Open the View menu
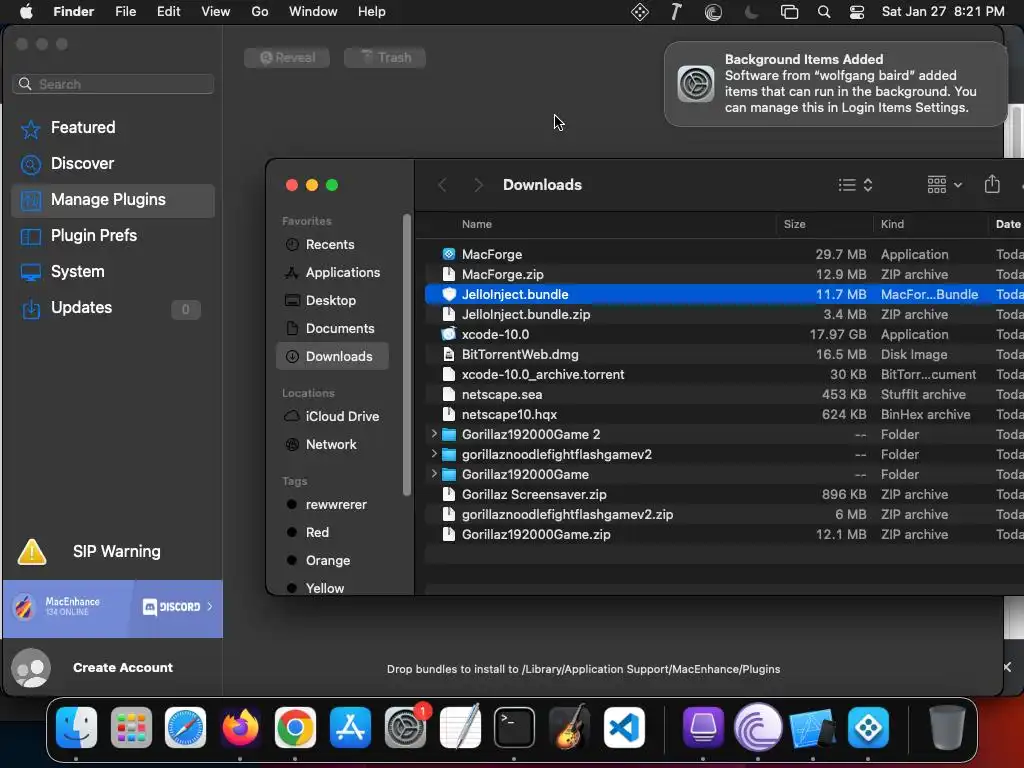Viewport: 1024px width, 768px height. click(216, 12)
